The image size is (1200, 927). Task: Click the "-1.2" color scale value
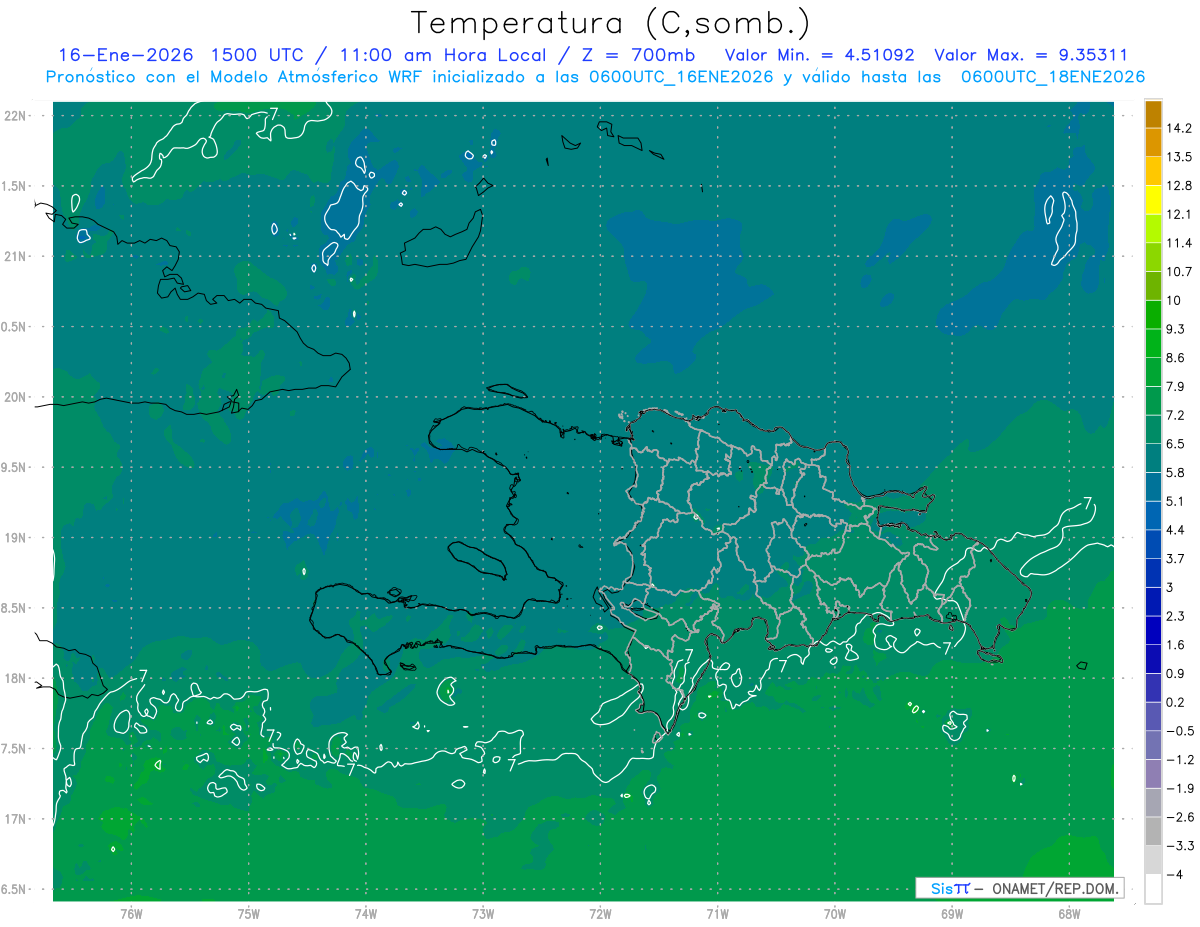tap(1179, 760)
